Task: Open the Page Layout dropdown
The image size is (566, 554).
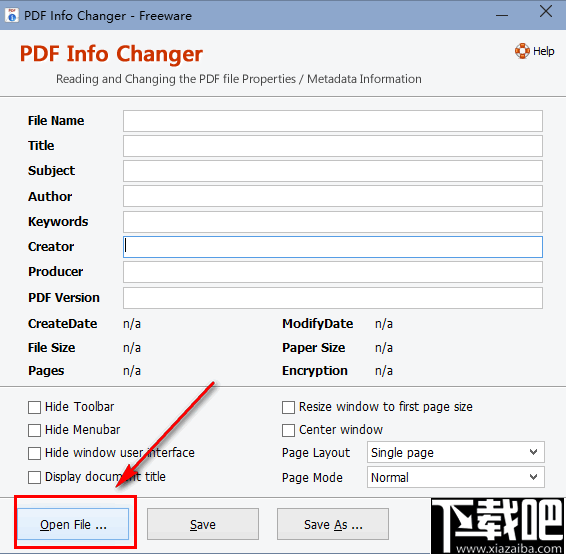Action: [x=456, y=452]
